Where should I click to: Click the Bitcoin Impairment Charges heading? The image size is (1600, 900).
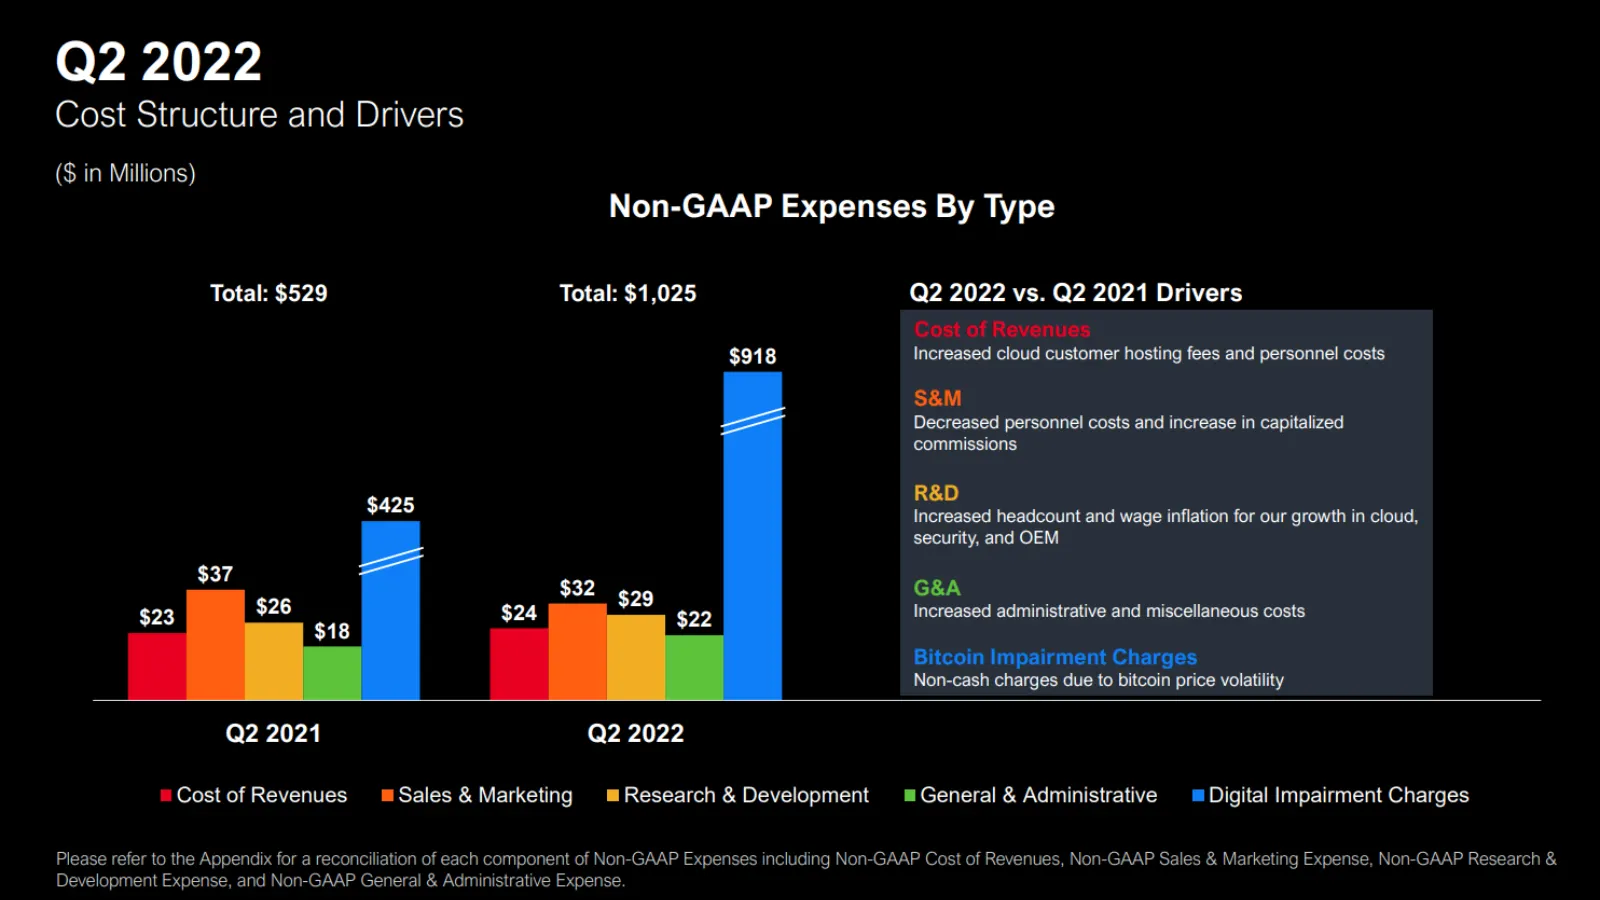click(x=1054, y=657)
